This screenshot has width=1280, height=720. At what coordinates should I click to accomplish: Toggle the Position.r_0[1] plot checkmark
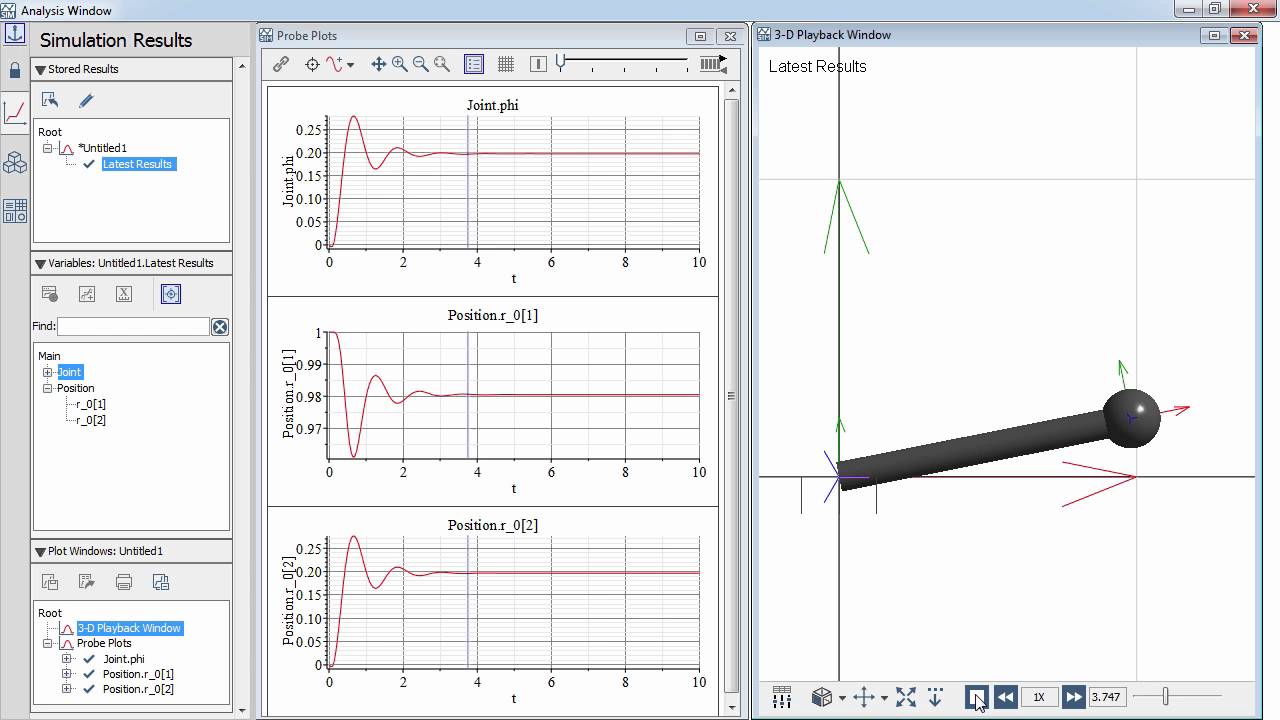89,674
